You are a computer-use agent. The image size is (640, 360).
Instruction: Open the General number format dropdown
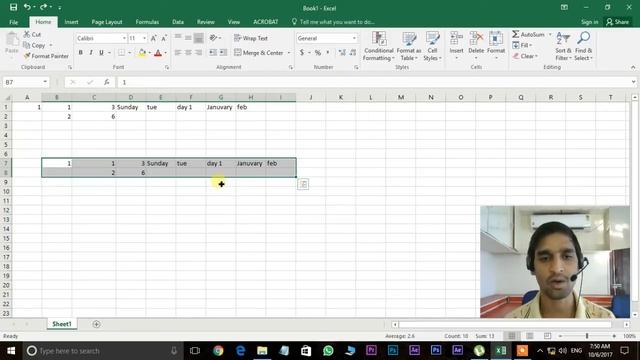[x=354, y=38]
